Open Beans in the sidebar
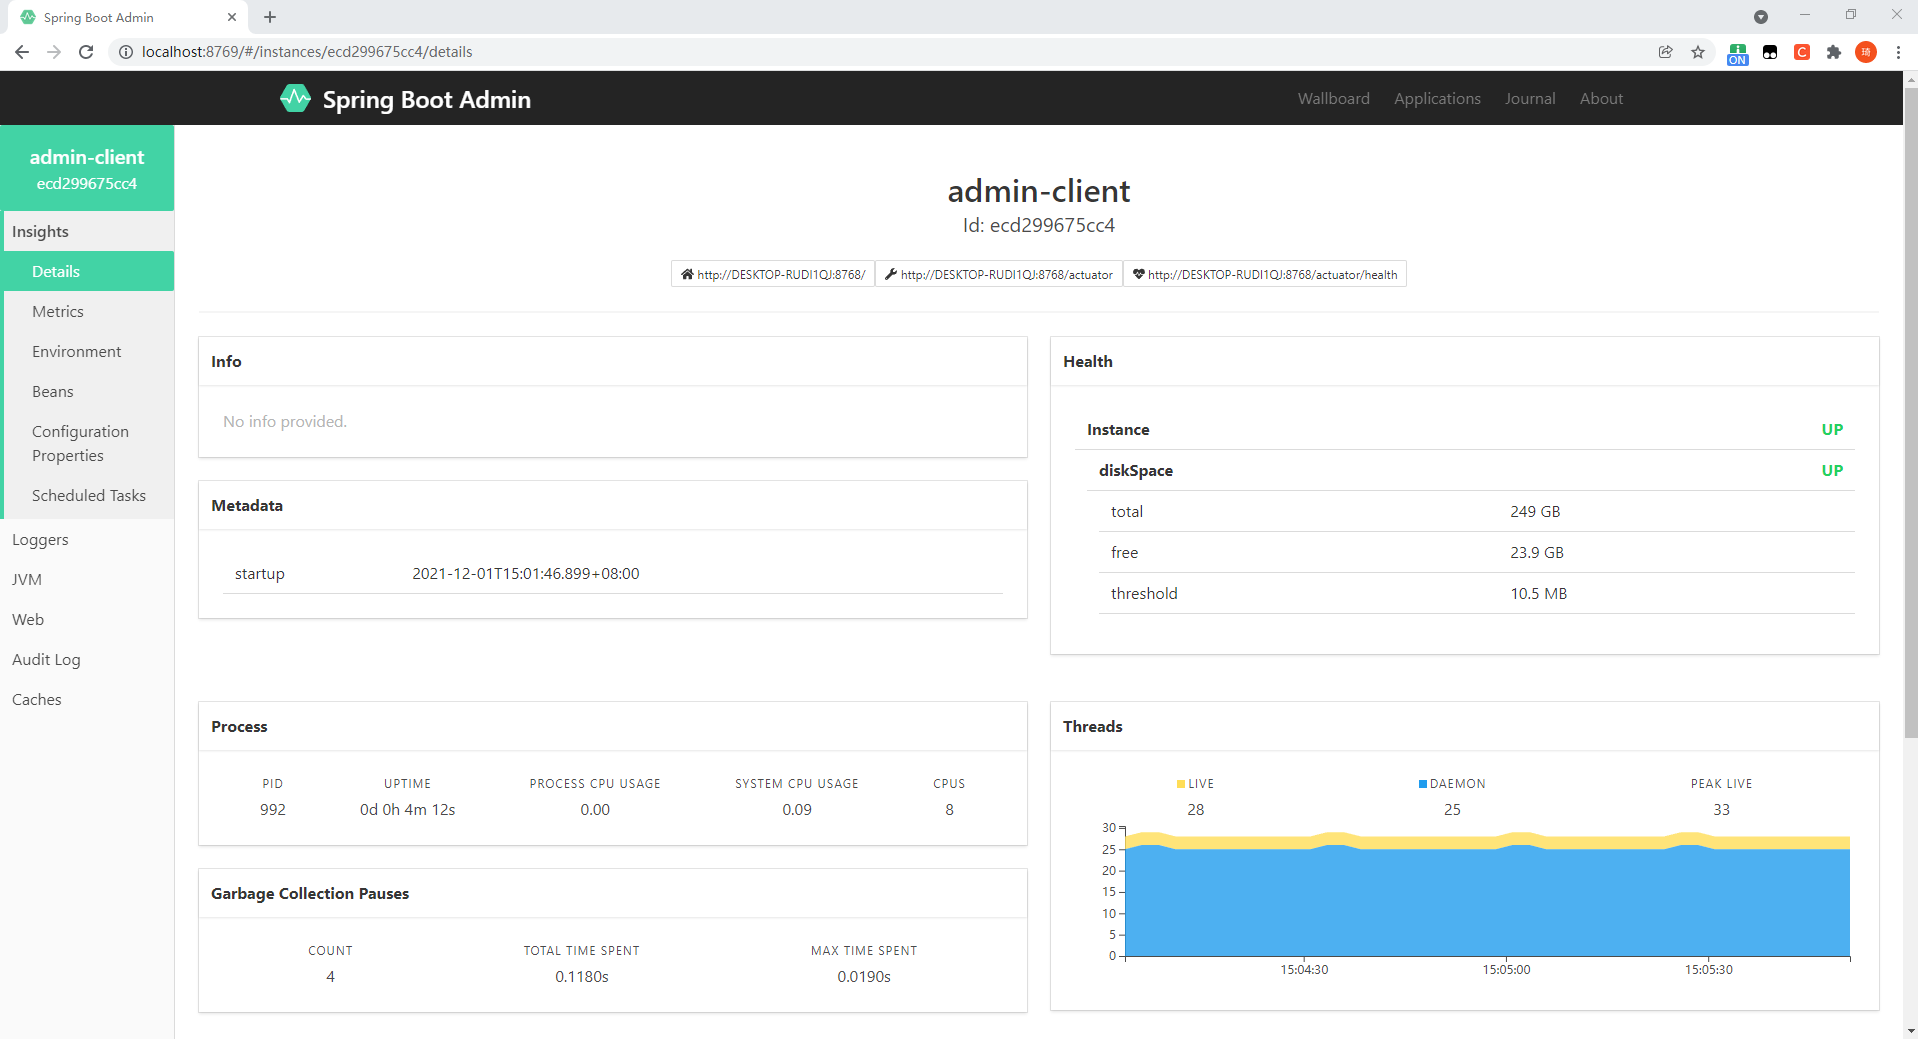Screen dimensions: 1918x1039 [x=89, y=391]
